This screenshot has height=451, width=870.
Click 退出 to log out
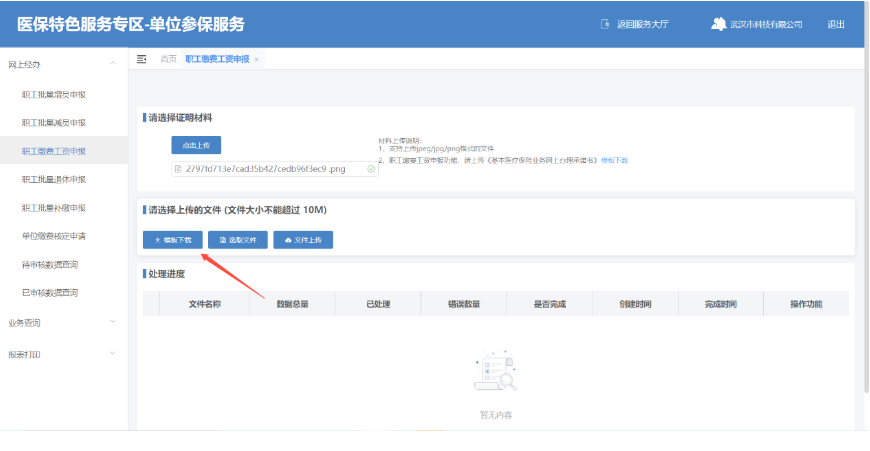tap(836, 24)
